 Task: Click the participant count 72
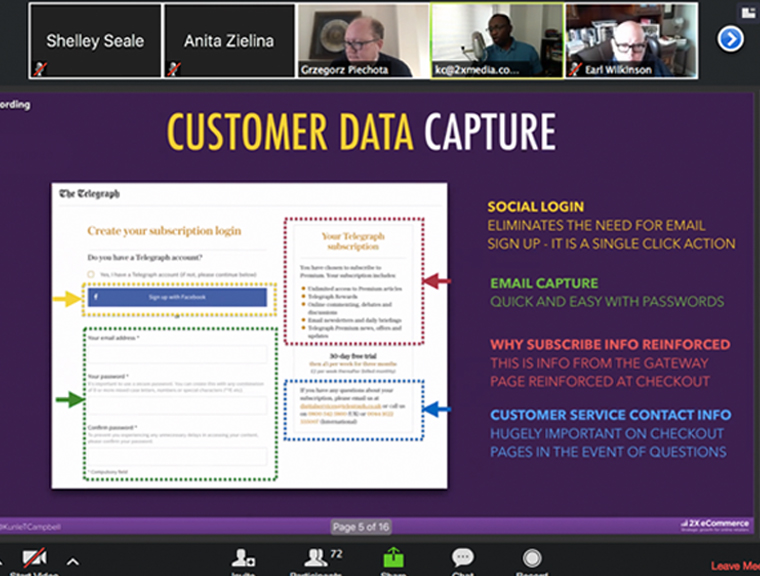pyautogui.click(x=336, y=554)
